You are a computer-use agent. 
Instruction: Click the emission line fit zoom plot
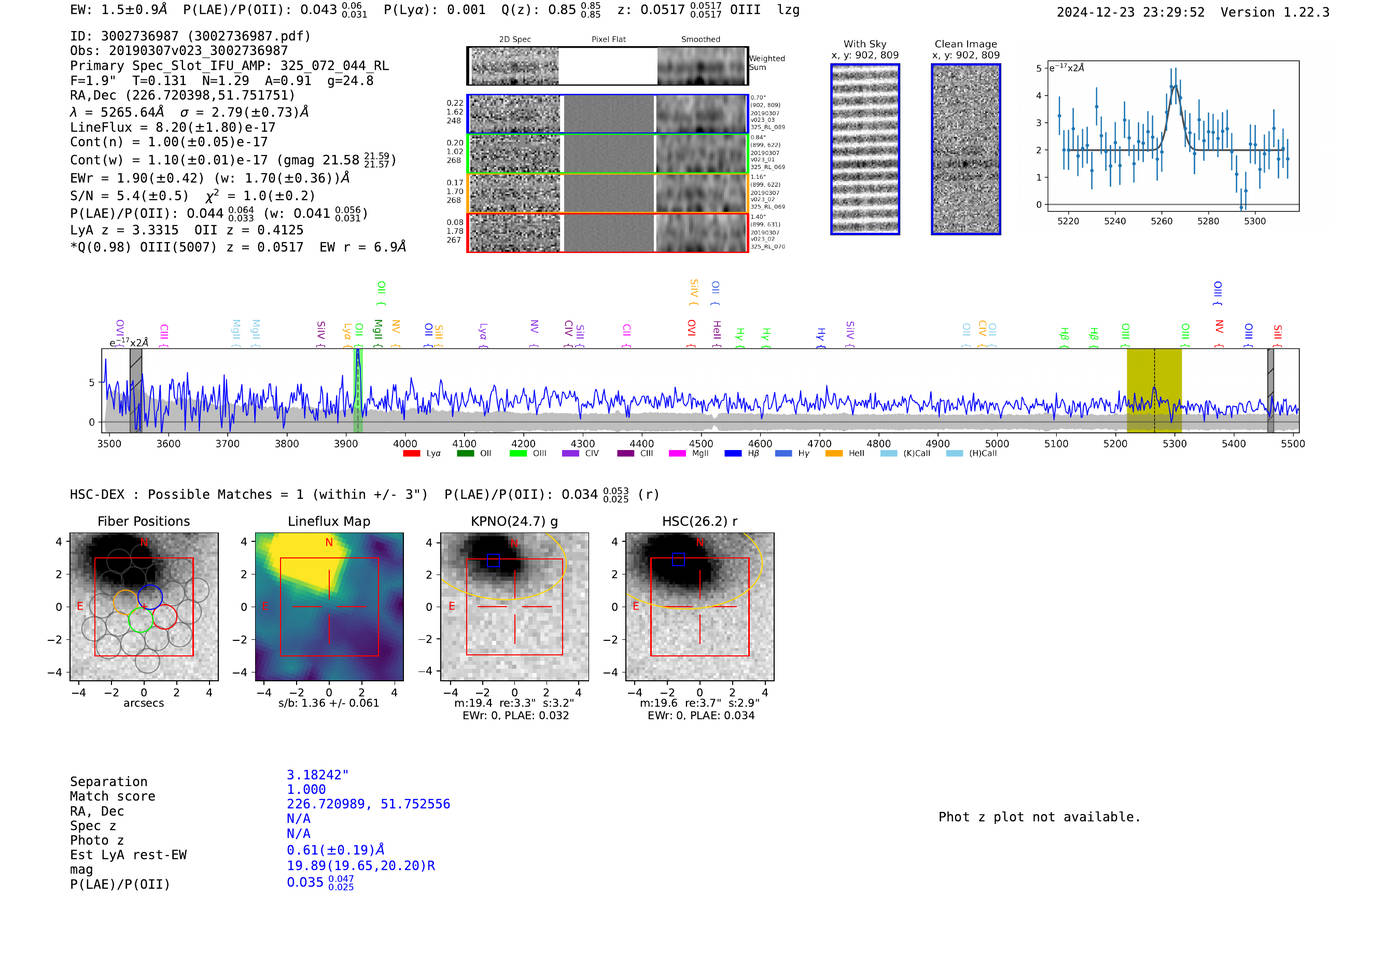point(1172,136)
